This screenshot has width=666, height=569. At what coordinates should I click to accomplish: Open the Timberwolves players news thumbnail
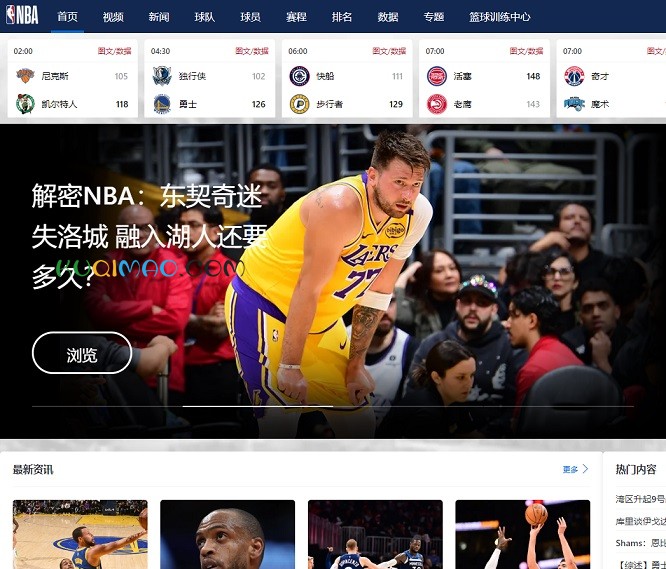(375, 534)
